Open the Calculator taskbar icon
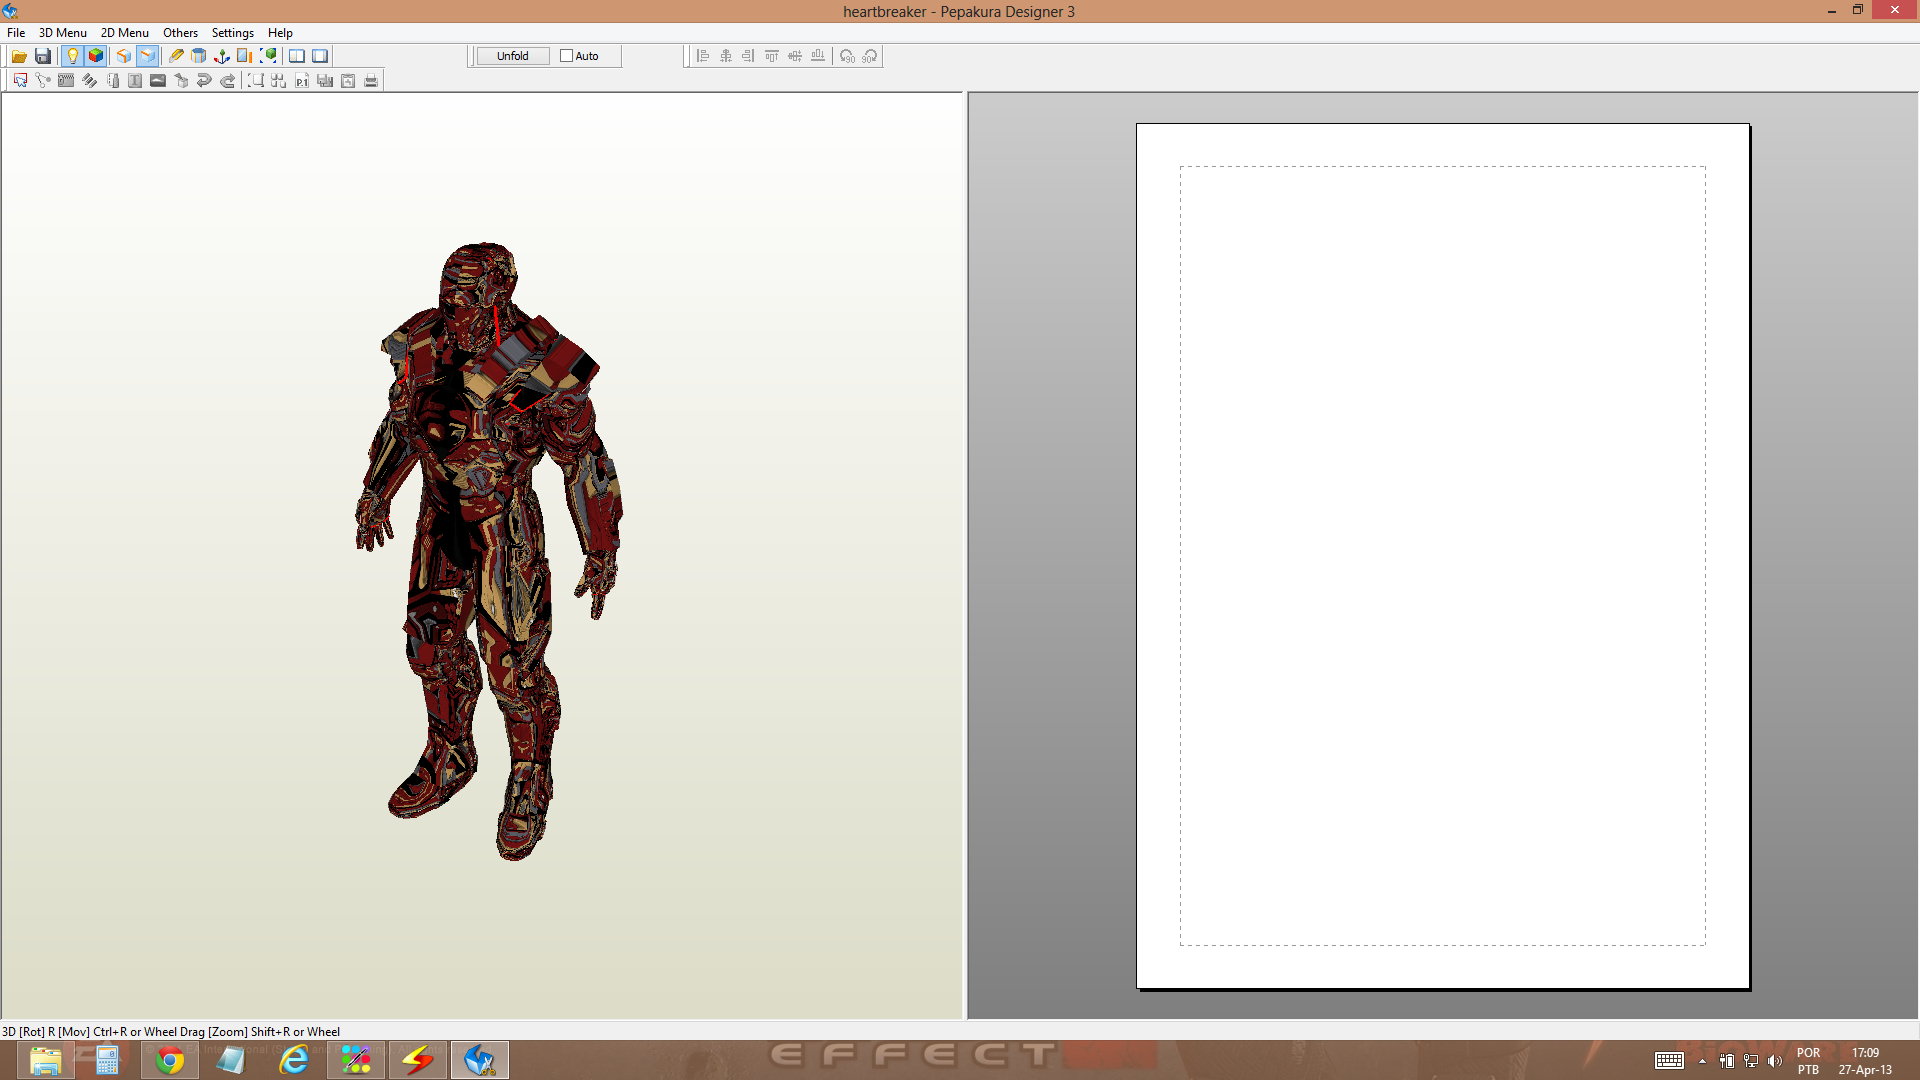The image size is (1920, 1080). (x=107, y=1059)
